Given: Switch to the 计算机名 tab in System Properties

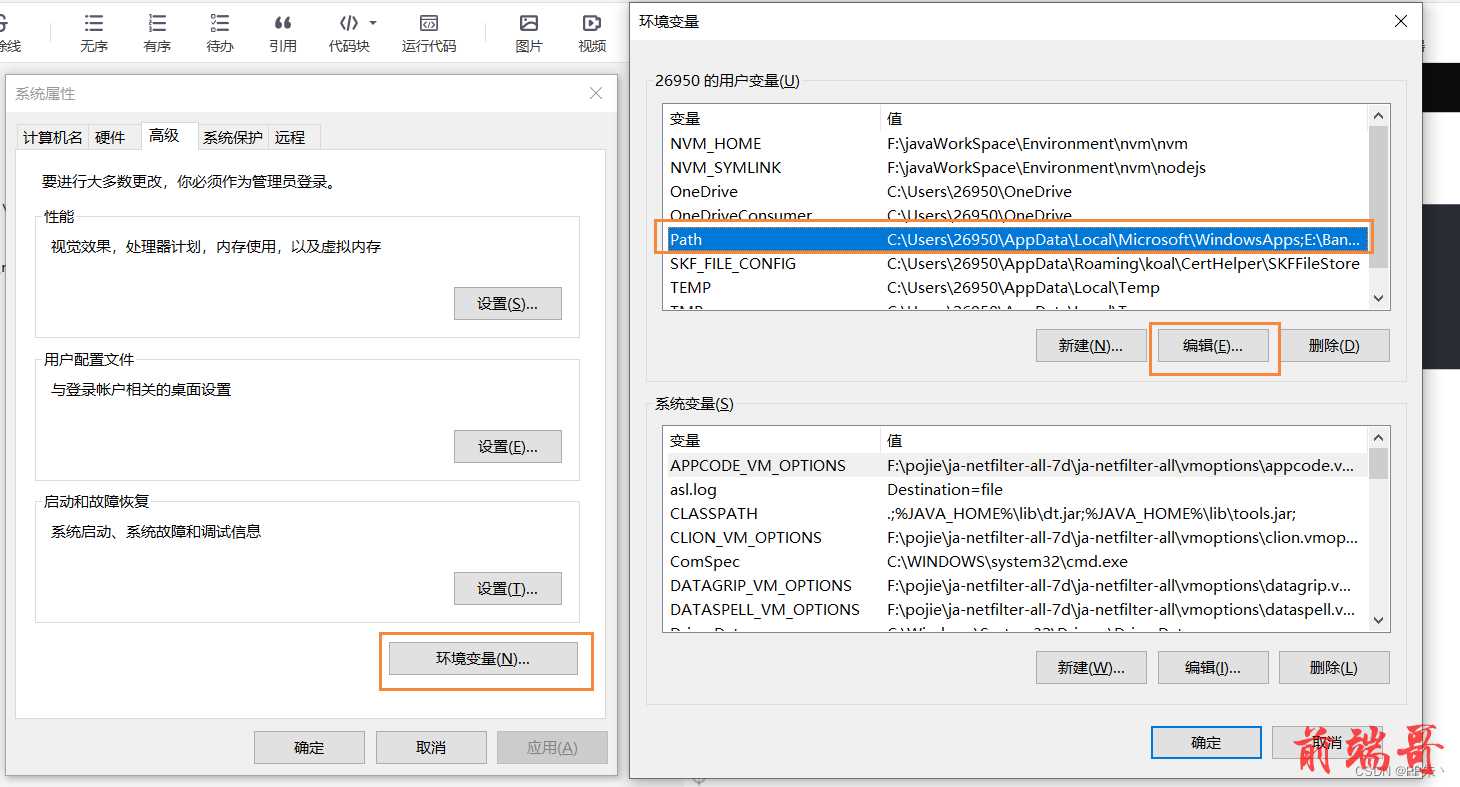Looking at the screenshot, I should (53, 137).
